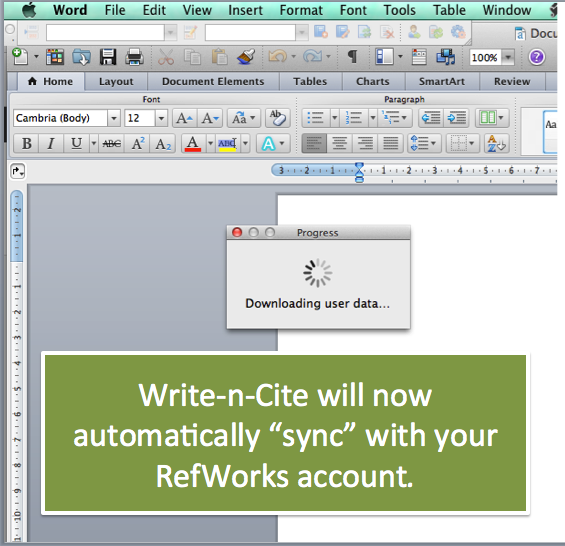The image size is (565, 546).
Task: Click the Print icon
Action: pos(134,57)
